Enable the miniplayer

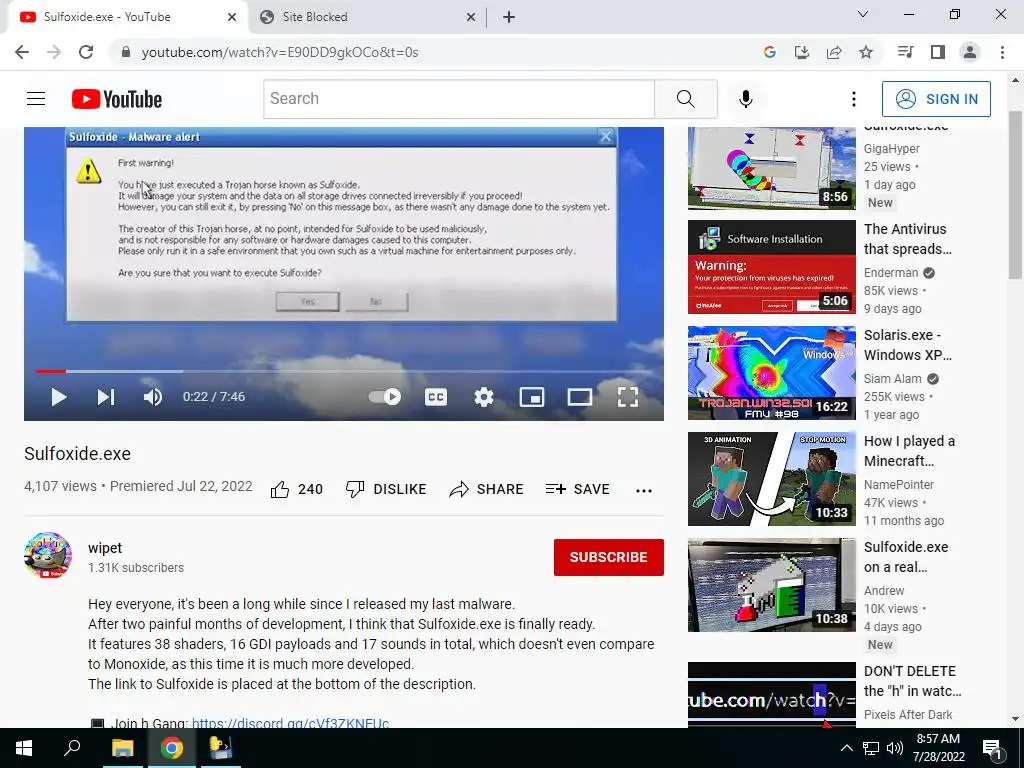tap(532, 397)
